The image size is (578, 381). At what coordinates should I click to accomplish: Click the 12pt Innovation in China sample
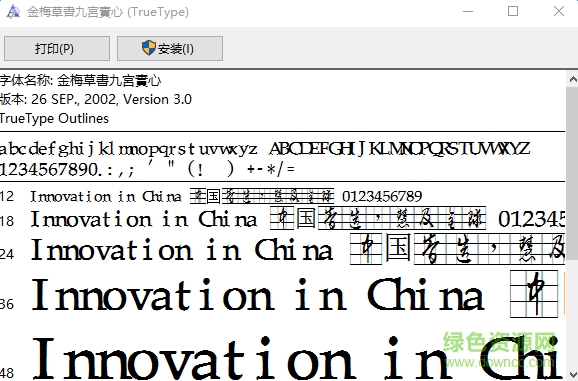106,196
